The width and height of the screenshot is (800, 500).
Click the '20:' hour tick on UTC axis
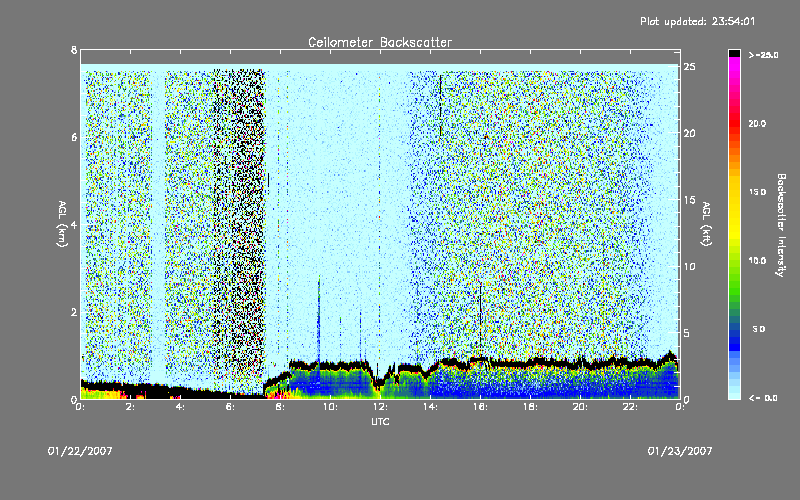tap(580, 407)
